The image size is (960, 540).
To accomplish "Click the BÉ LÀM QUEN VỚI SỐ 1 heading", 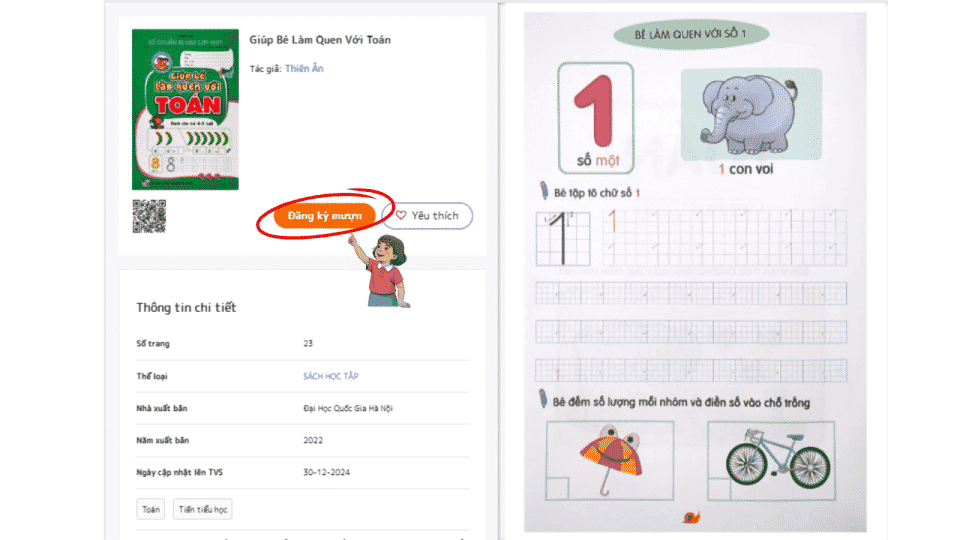I will click(691, 34).
